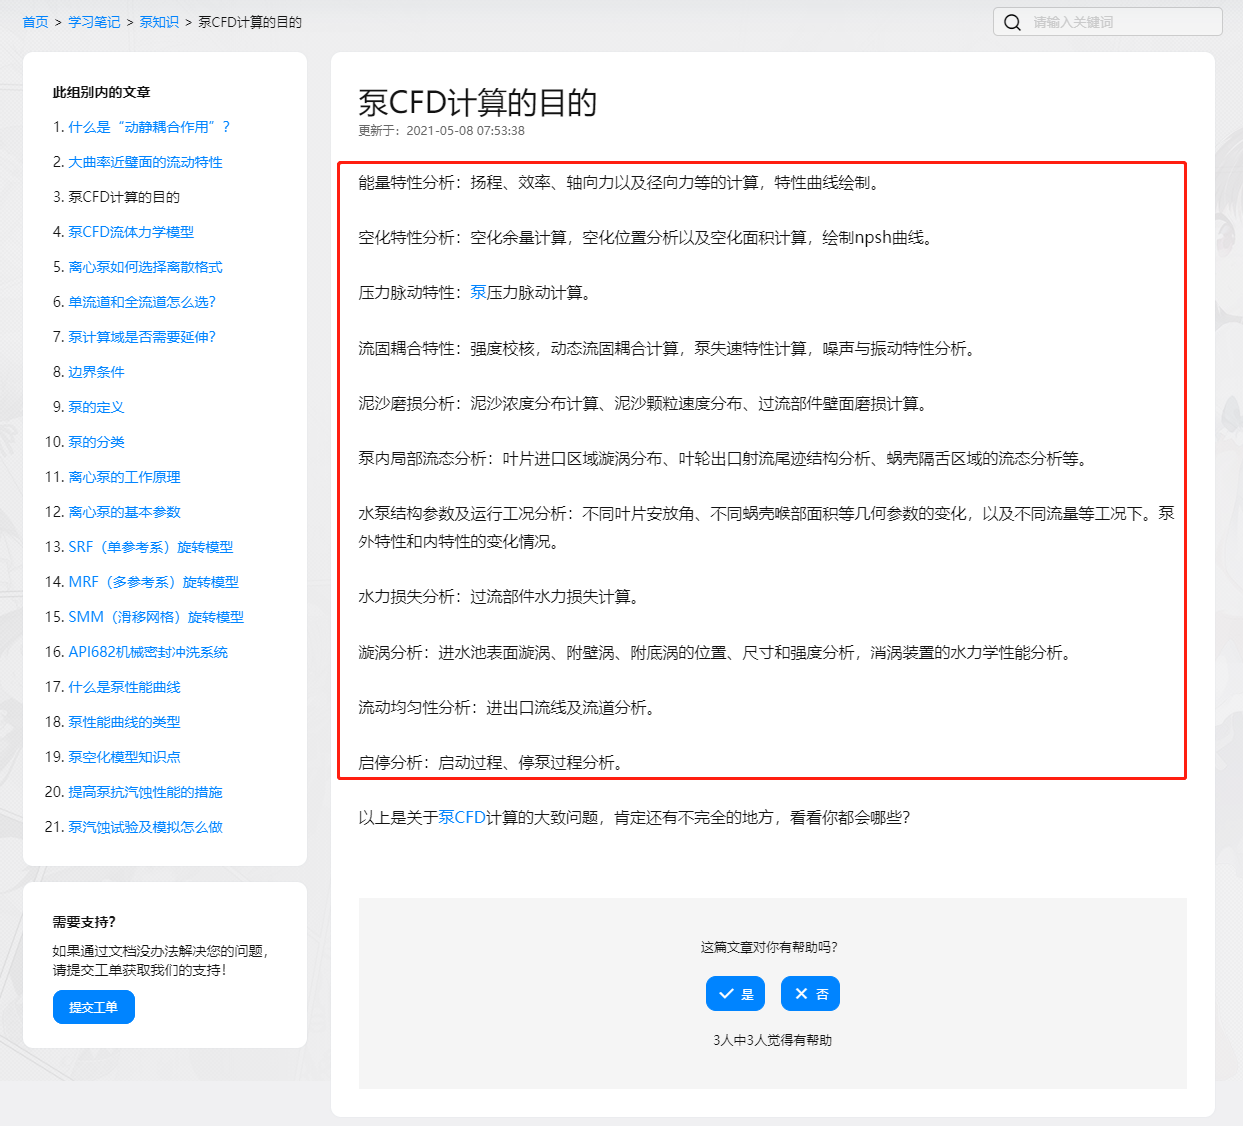Image resolution: width=1243 pixels, height=1126 pixels.
Task: Click the 边界条件 sidebar link
Action: (x=96, y=372)
